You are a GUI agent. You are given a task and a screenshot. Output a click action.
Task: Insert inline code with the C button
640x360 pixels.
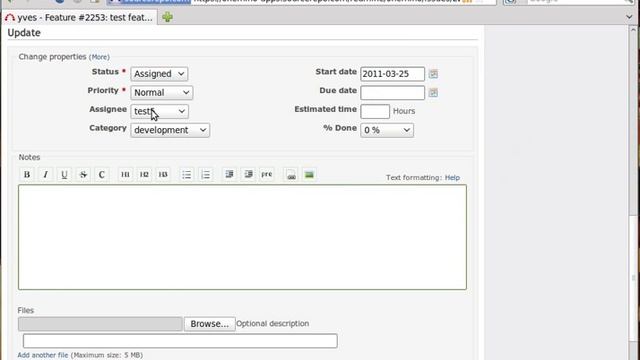[102, 175]
